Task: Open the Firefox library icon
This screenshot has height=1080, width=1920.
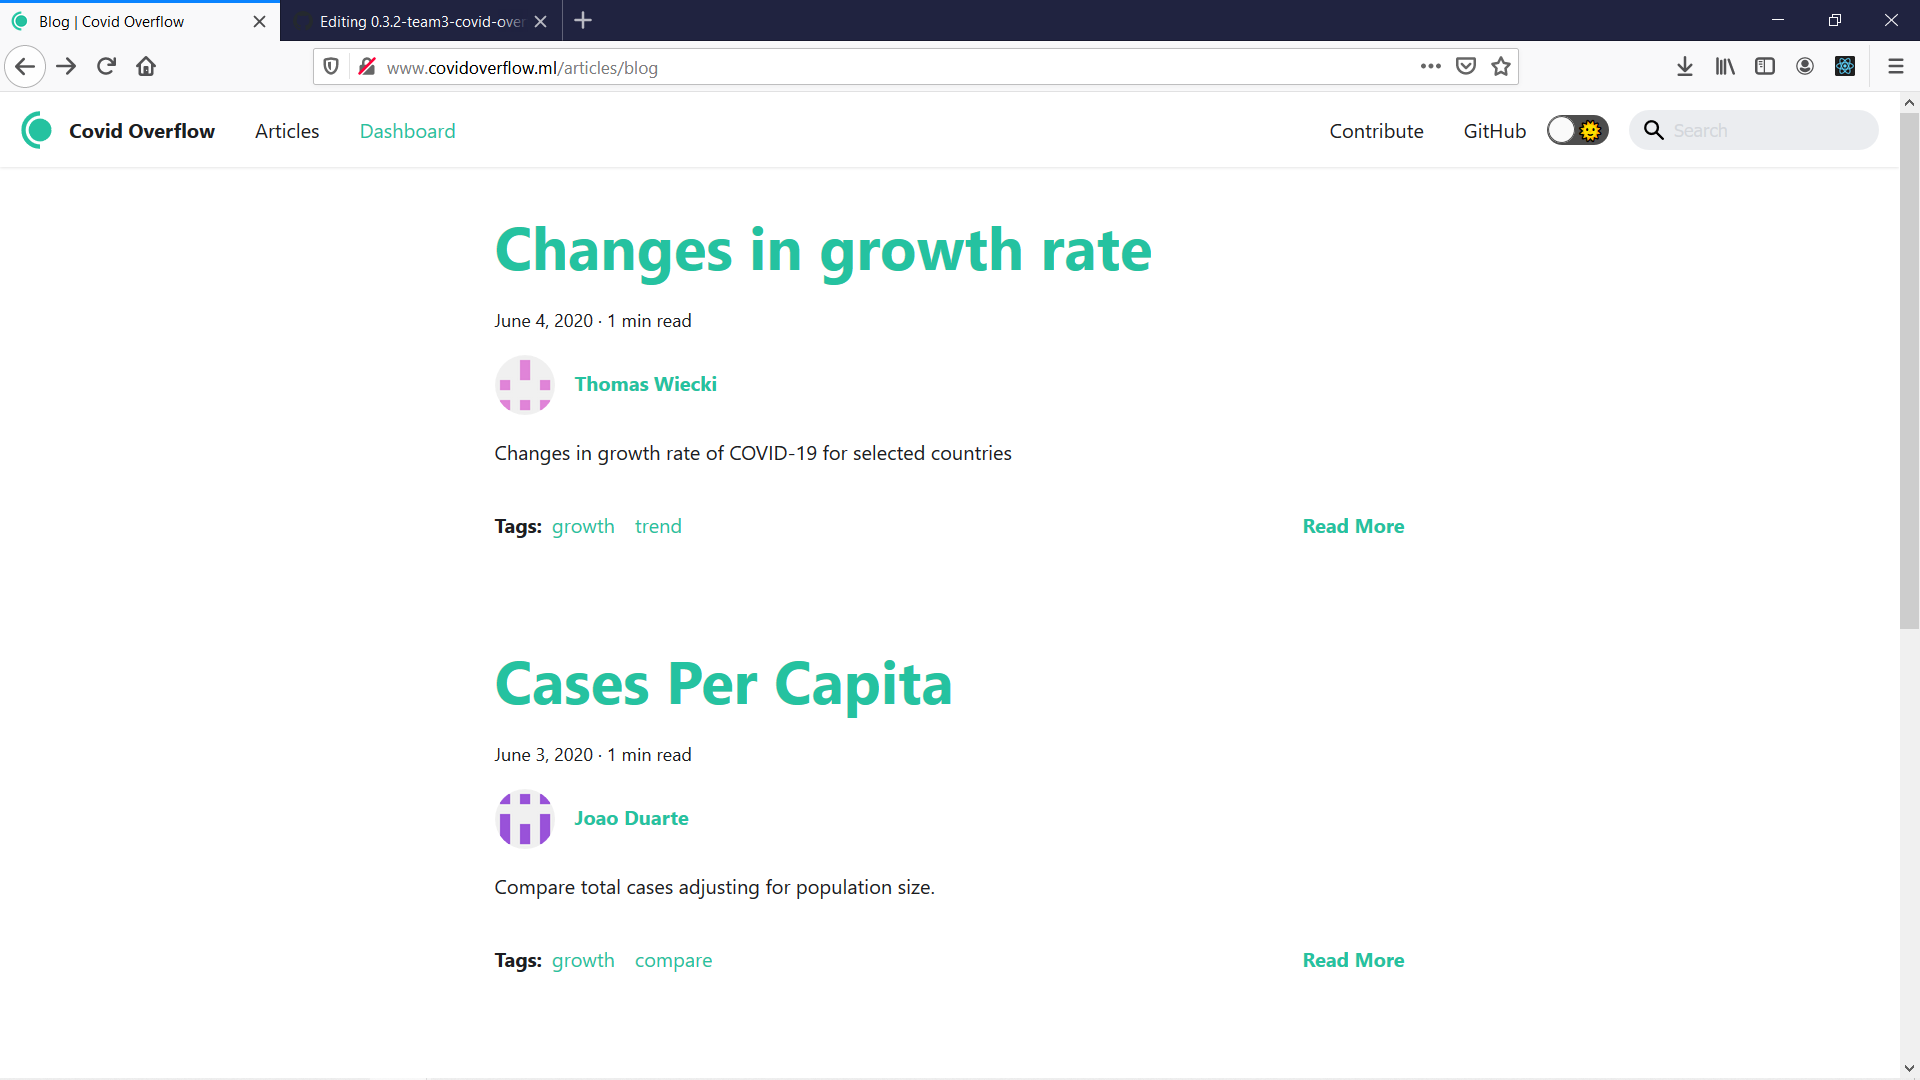Action: coord(1725,67)
